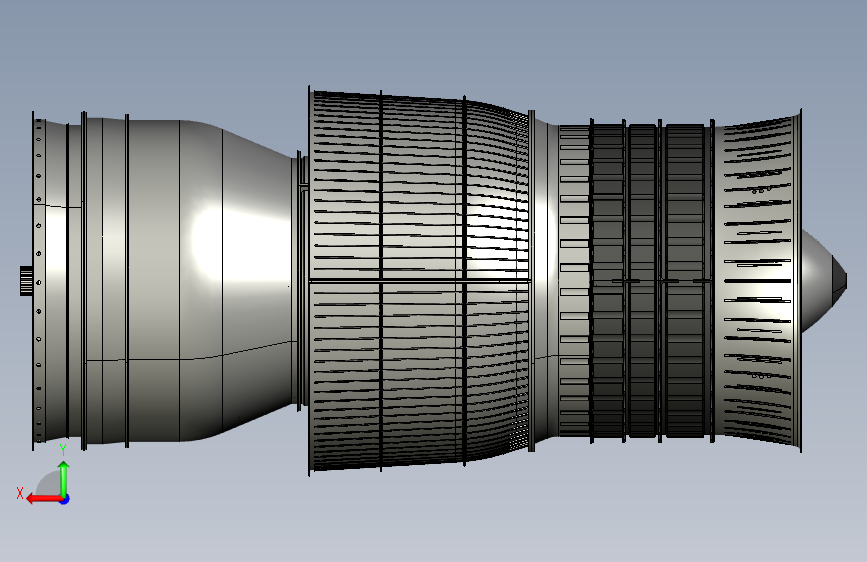Image resolution: width=867 pixels, height=562 pixels.
Task: Click the "X" label of the axis triad
Action: [20, 493]
